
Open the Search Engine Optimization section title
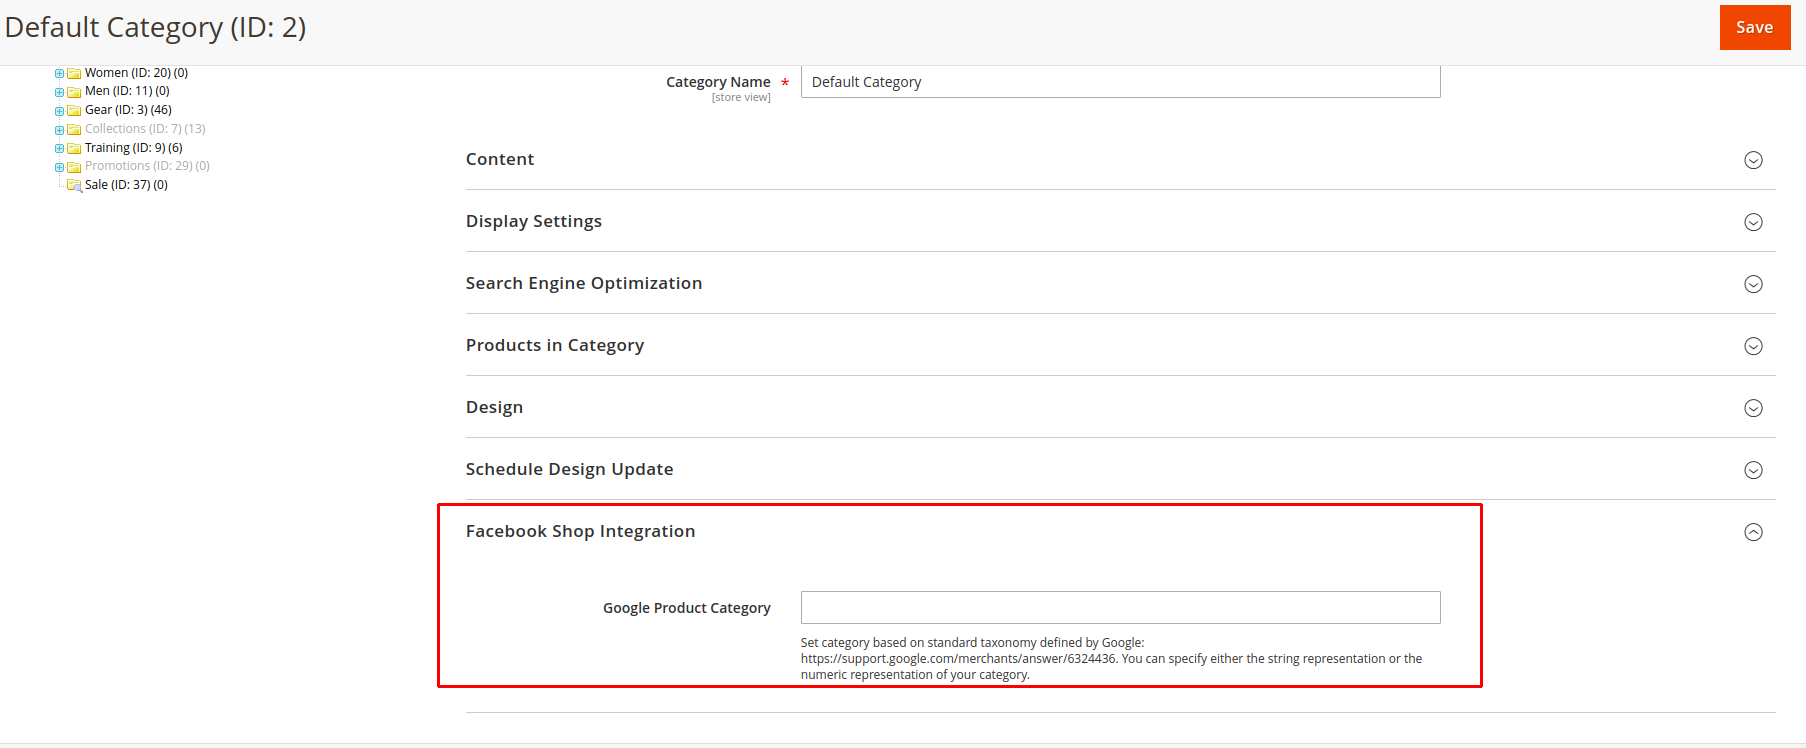(584, 283)
